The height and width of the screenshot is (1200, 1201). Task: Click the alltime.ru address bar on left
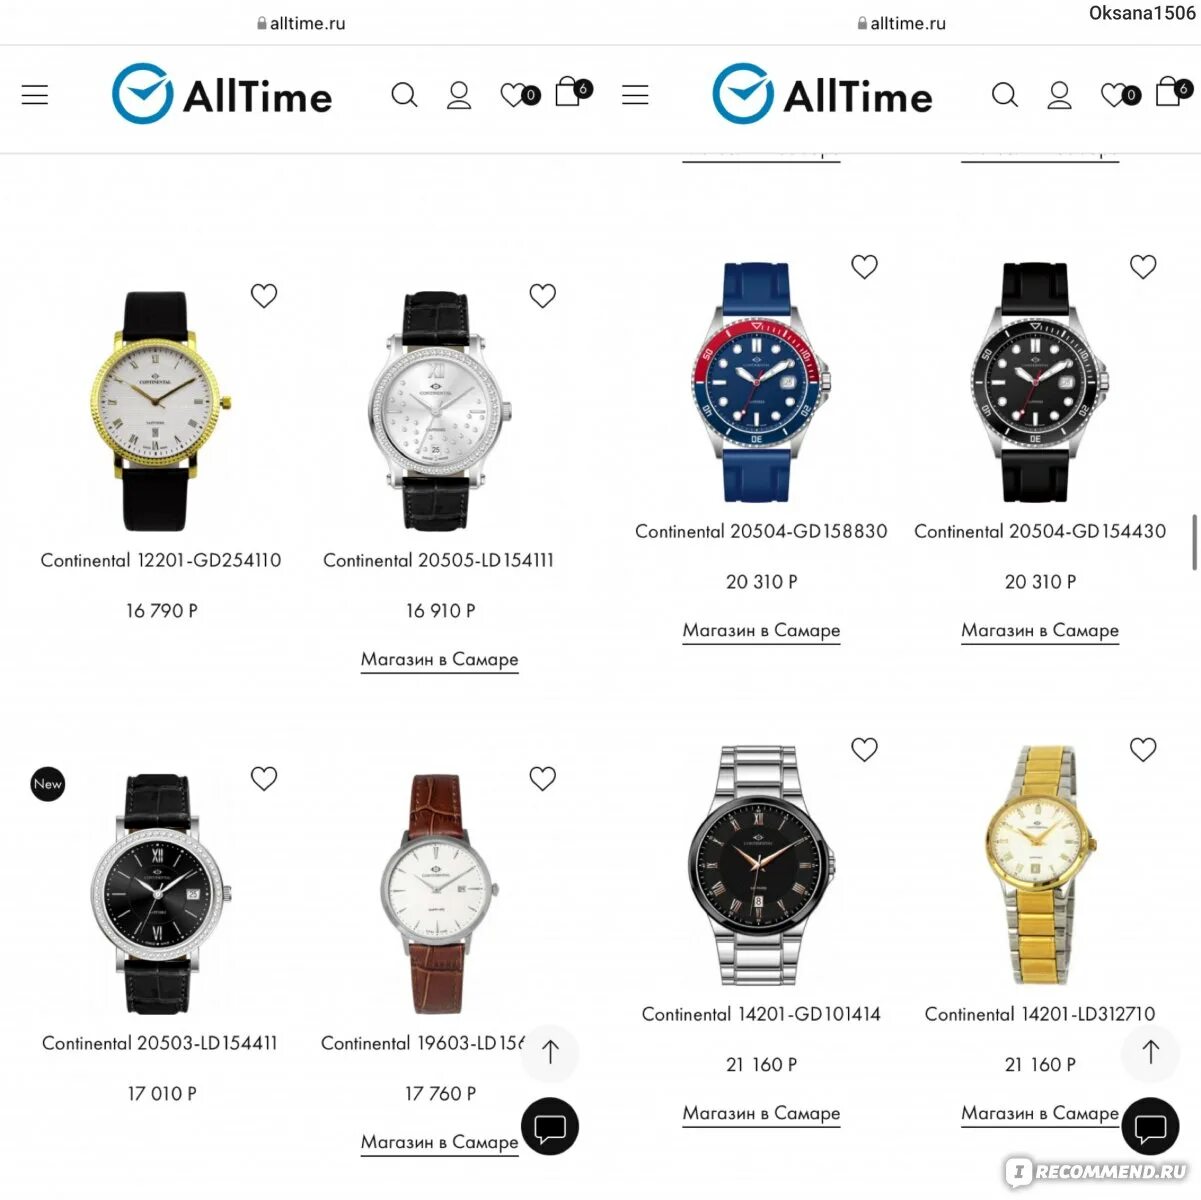coord(301,23)
